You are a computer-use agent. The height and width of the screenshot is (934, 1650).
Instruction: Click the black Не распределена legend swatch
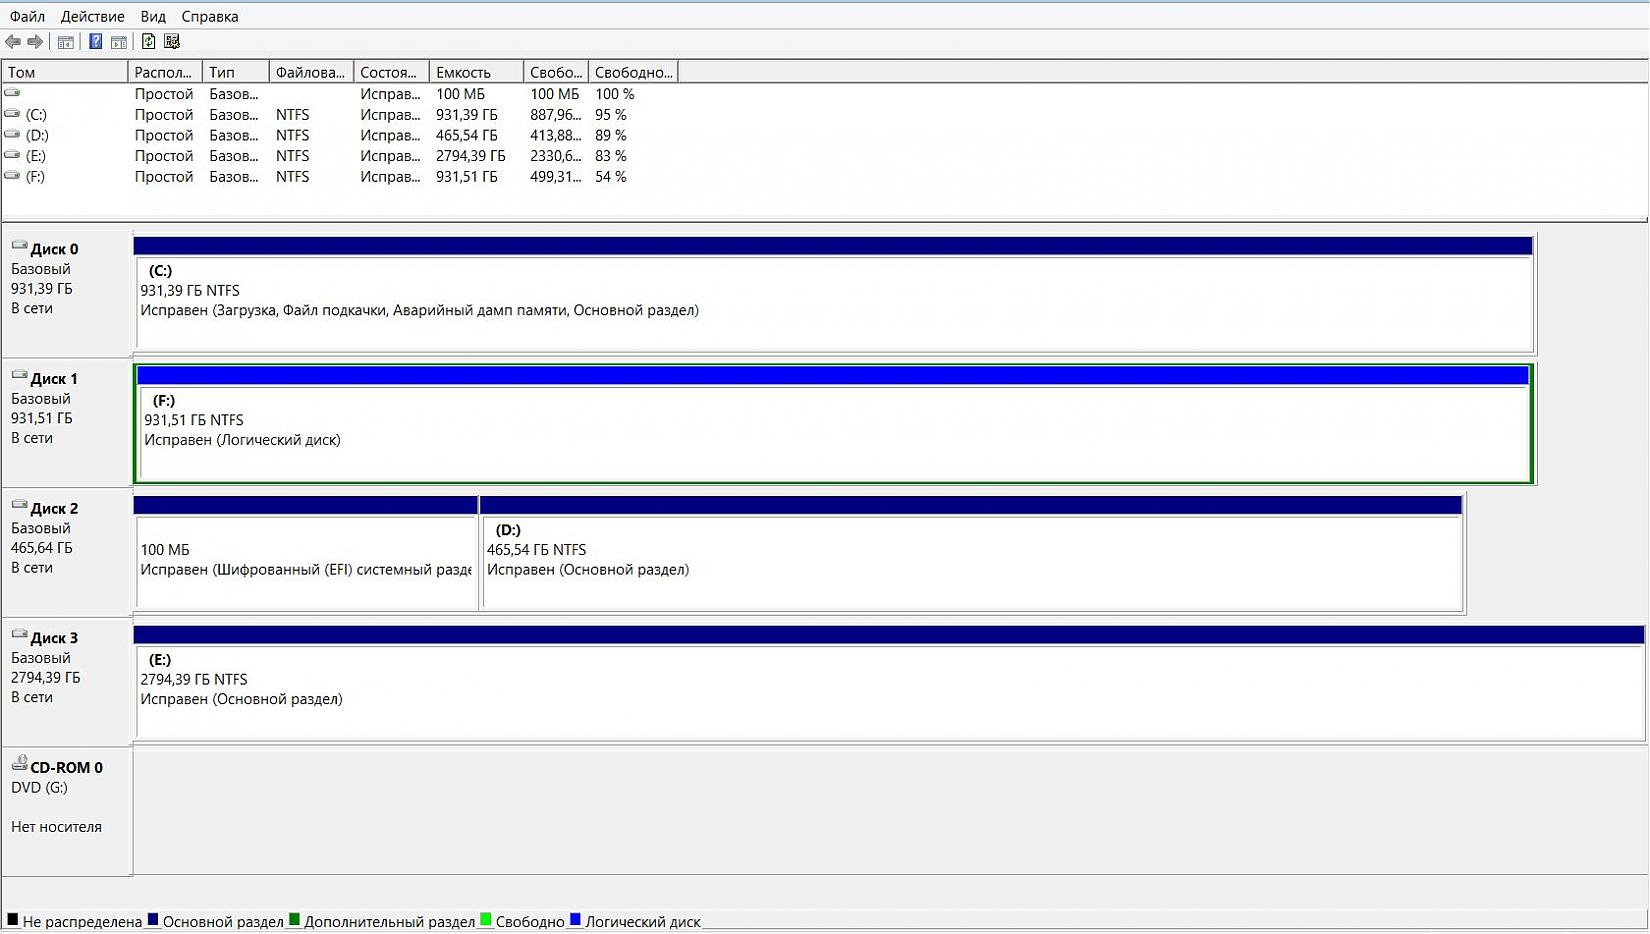13,920
